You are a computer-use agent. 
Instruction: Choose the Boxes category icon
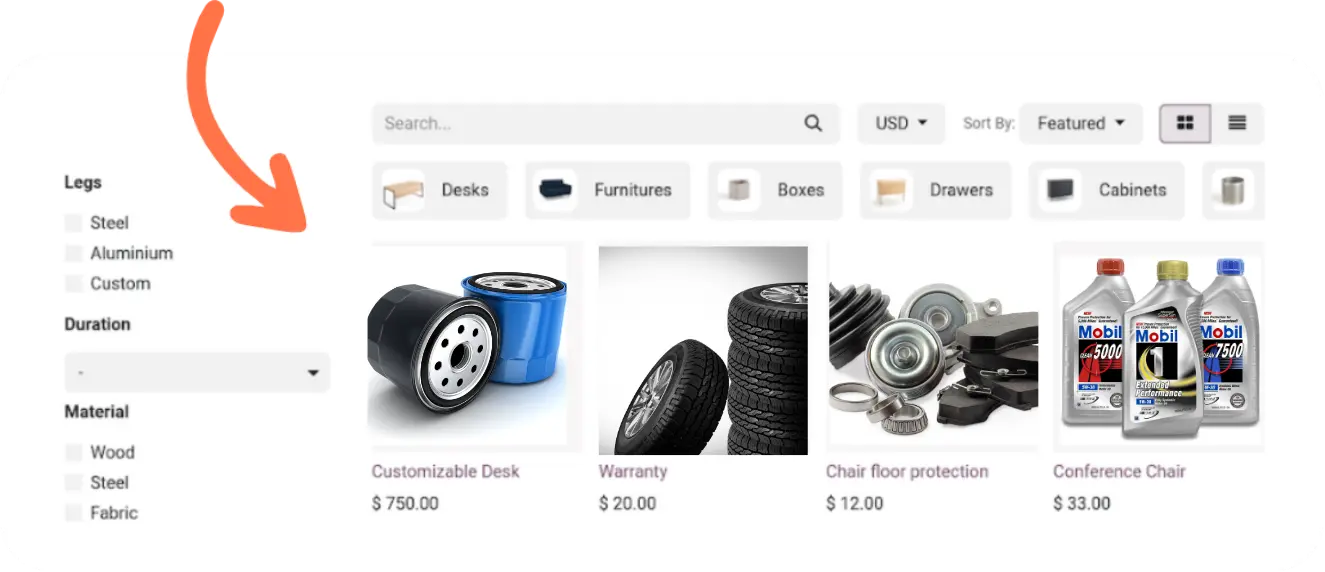(739, 190)
